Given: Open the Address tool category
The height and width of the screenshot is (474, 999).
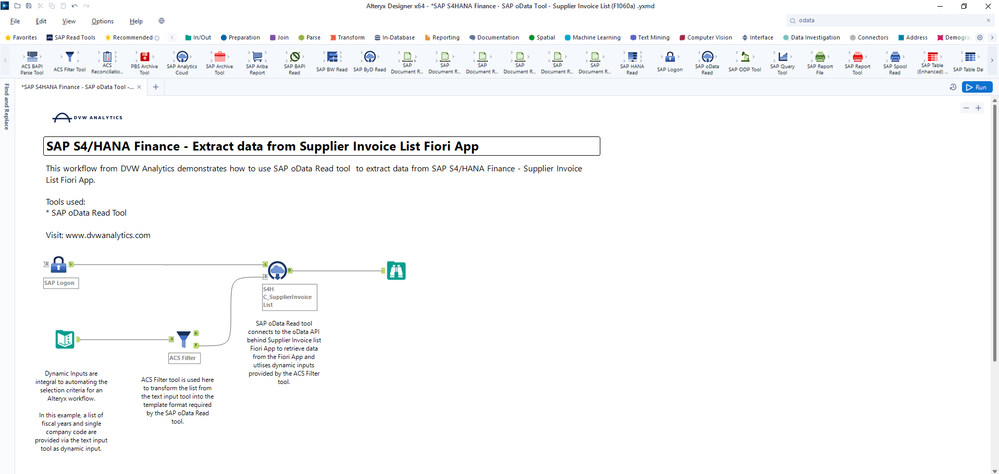Looking at the screenshot, I should click(x=913, y=38).
